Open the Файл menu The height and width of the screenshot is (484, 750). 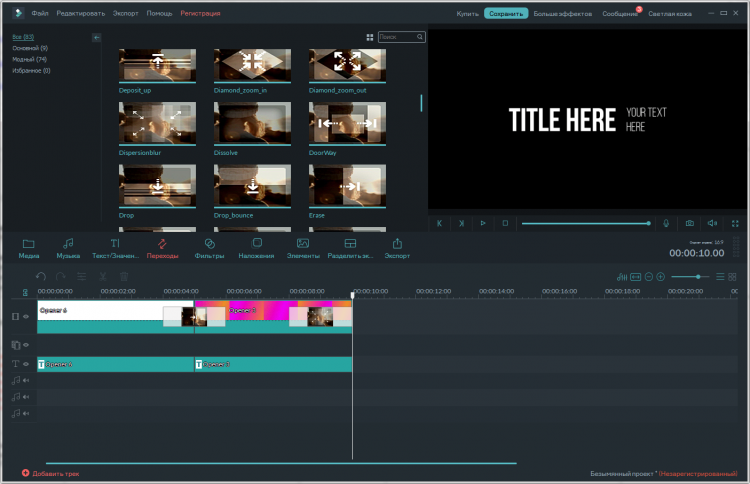pos(40,13)
